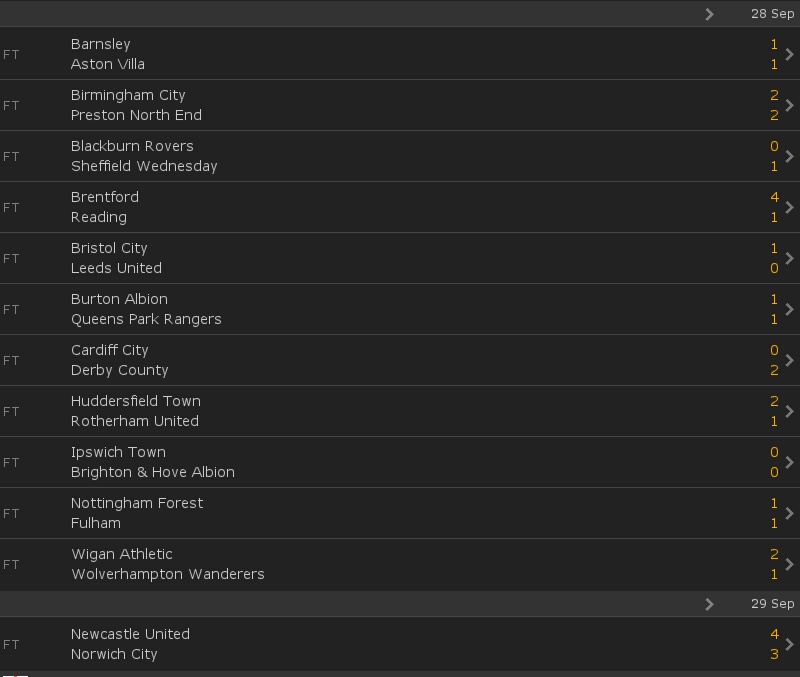Click FT status of Newcastle United match
800x677 pixels.
point(11,645)
